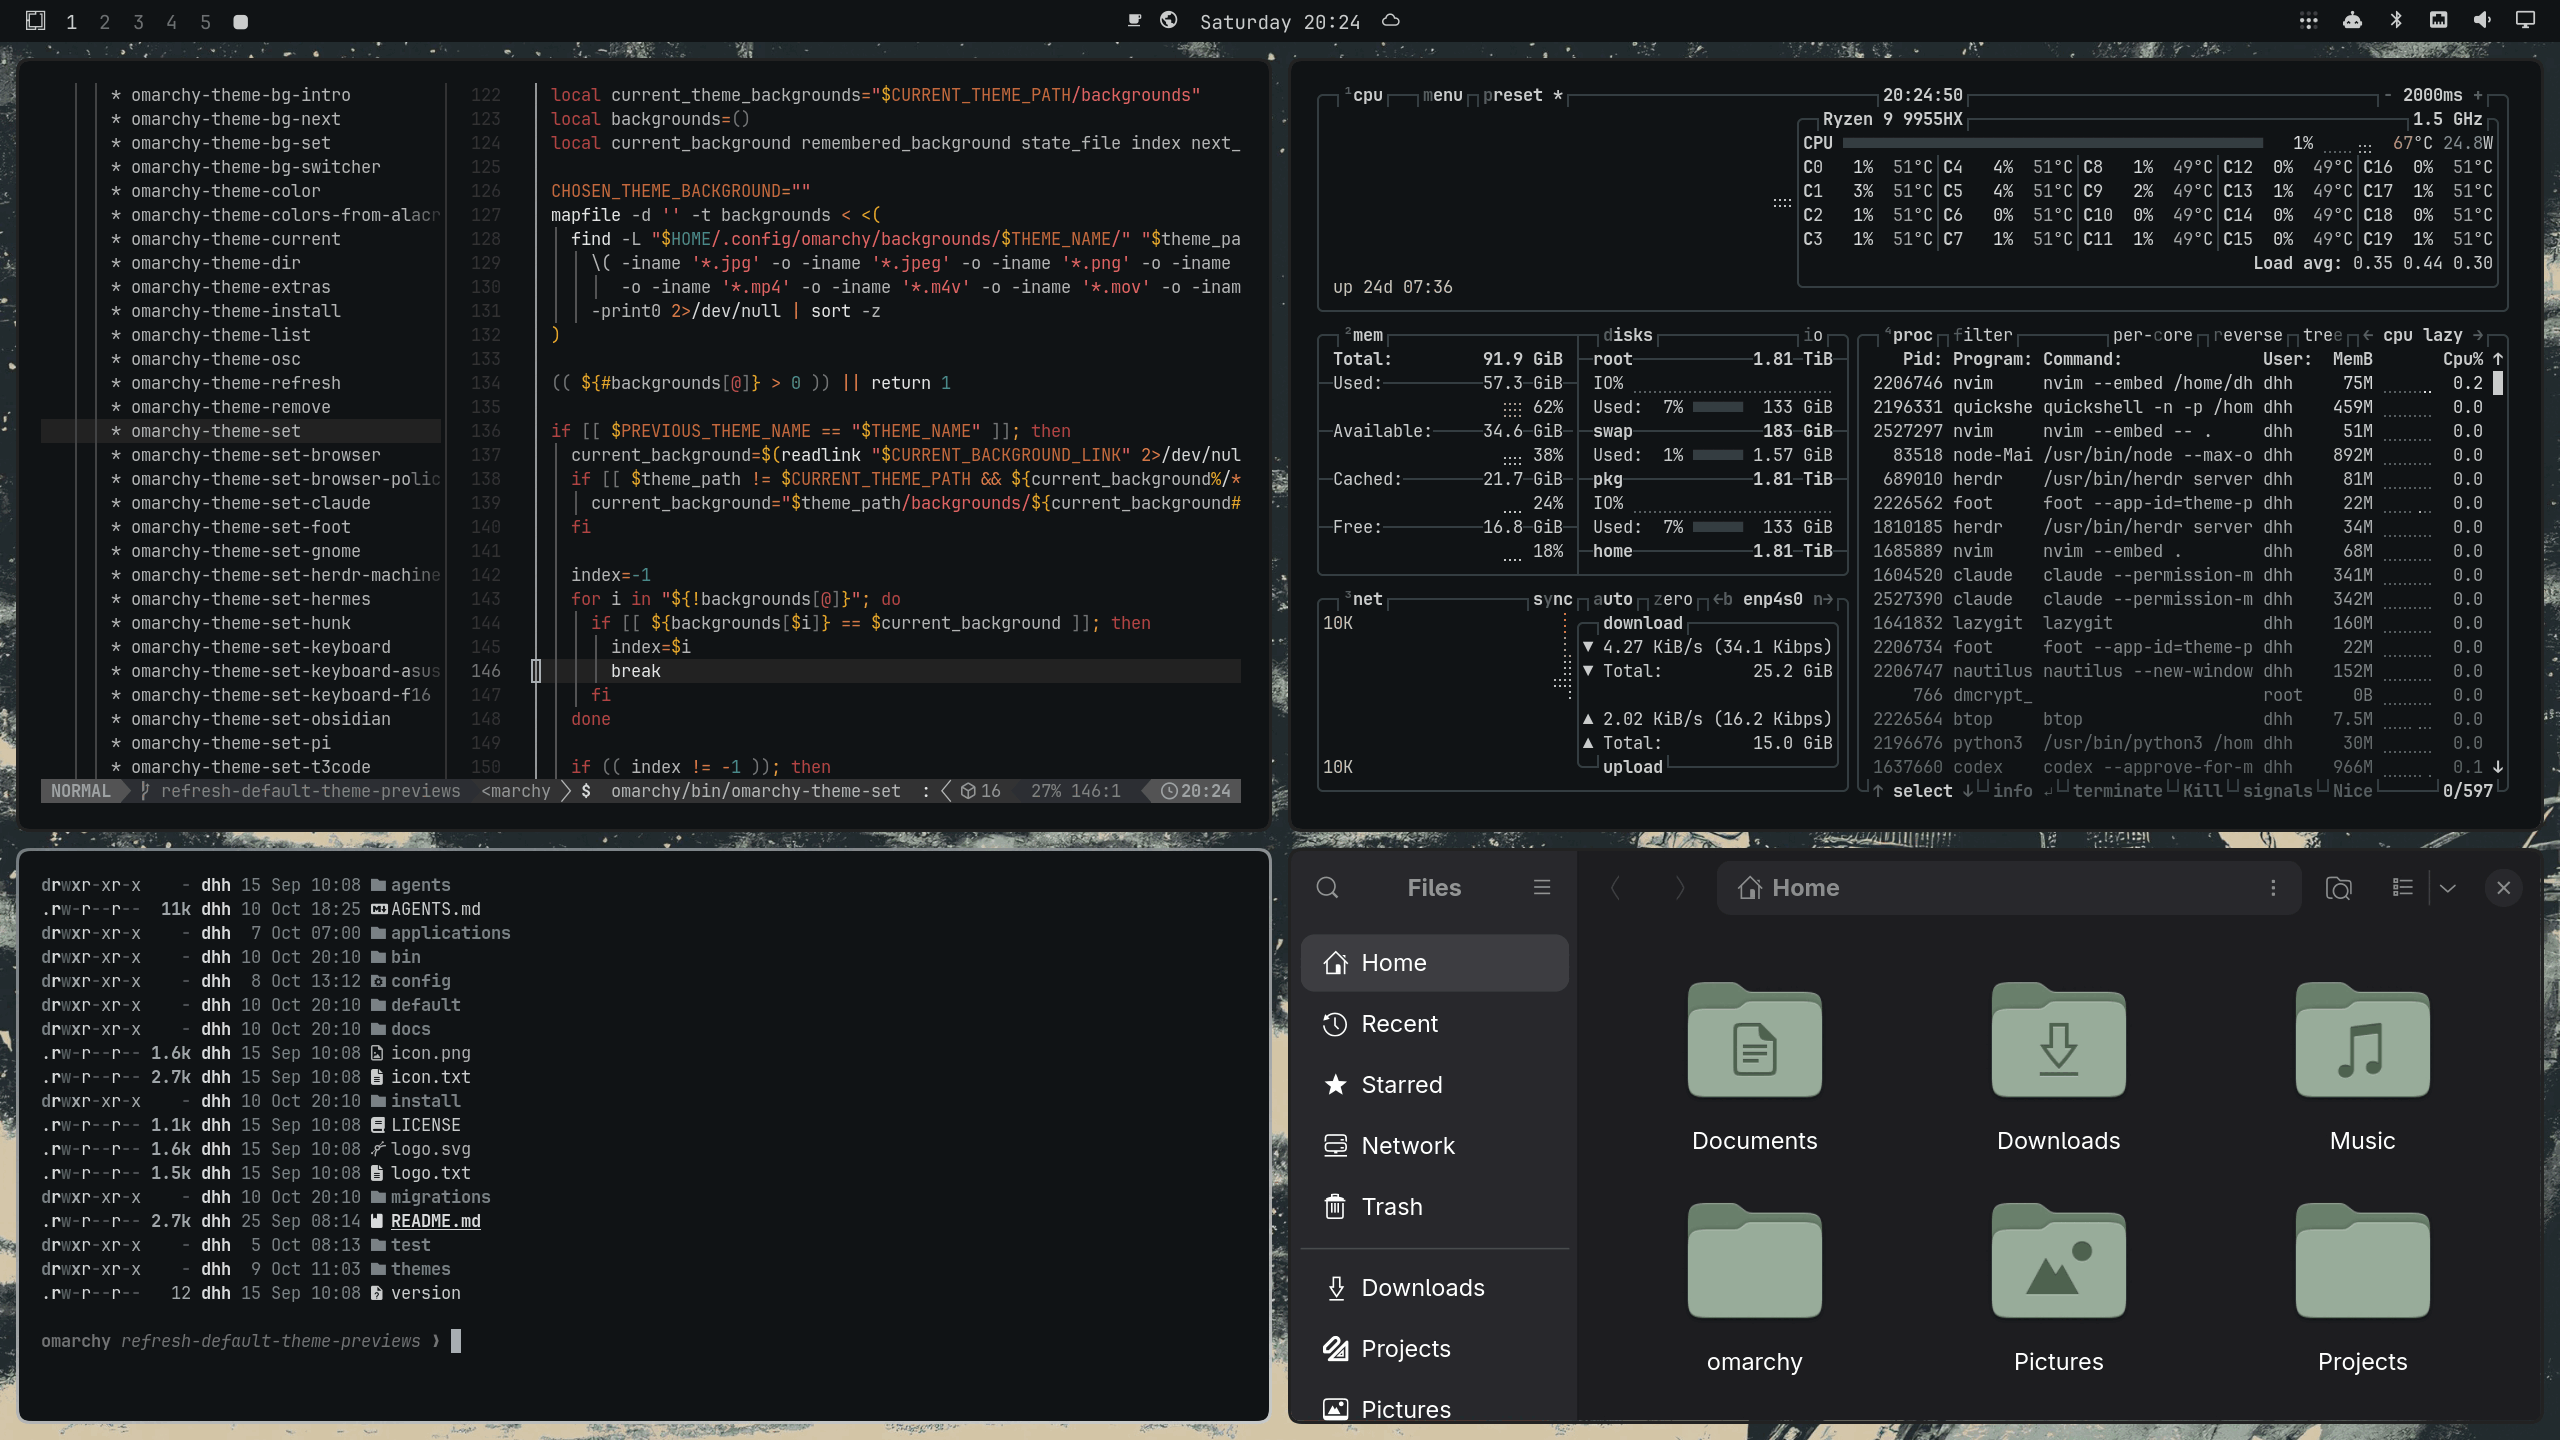Open search in Files window
The image size is (2560, 1440).
pyautogui.click(x=1327, y=888)
